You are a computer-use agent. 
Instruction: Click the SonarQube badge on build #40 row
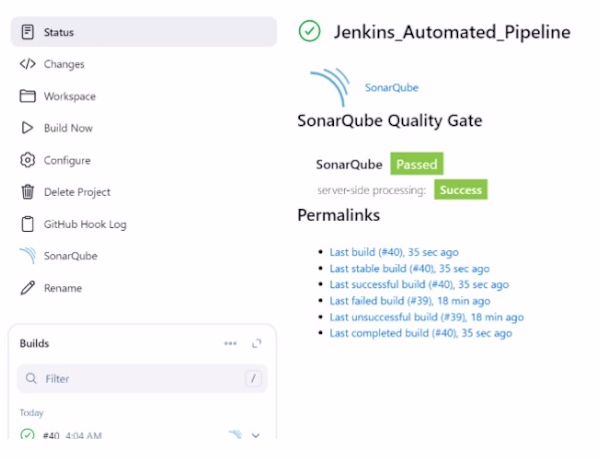(x=235, y=435)
